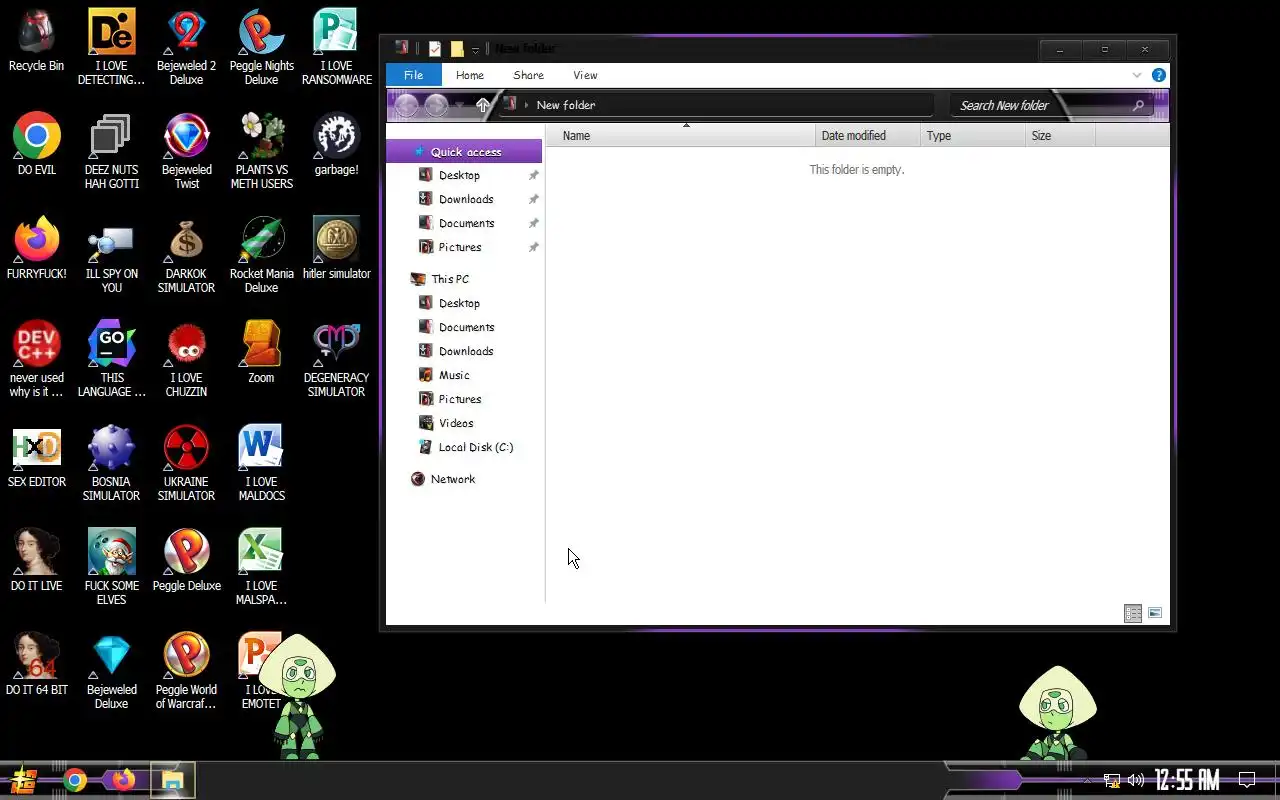This screenshot has height=800, width=1280.
Task: Unpin Desktop from Quick access via pin icon
Action: coord(533,175)
